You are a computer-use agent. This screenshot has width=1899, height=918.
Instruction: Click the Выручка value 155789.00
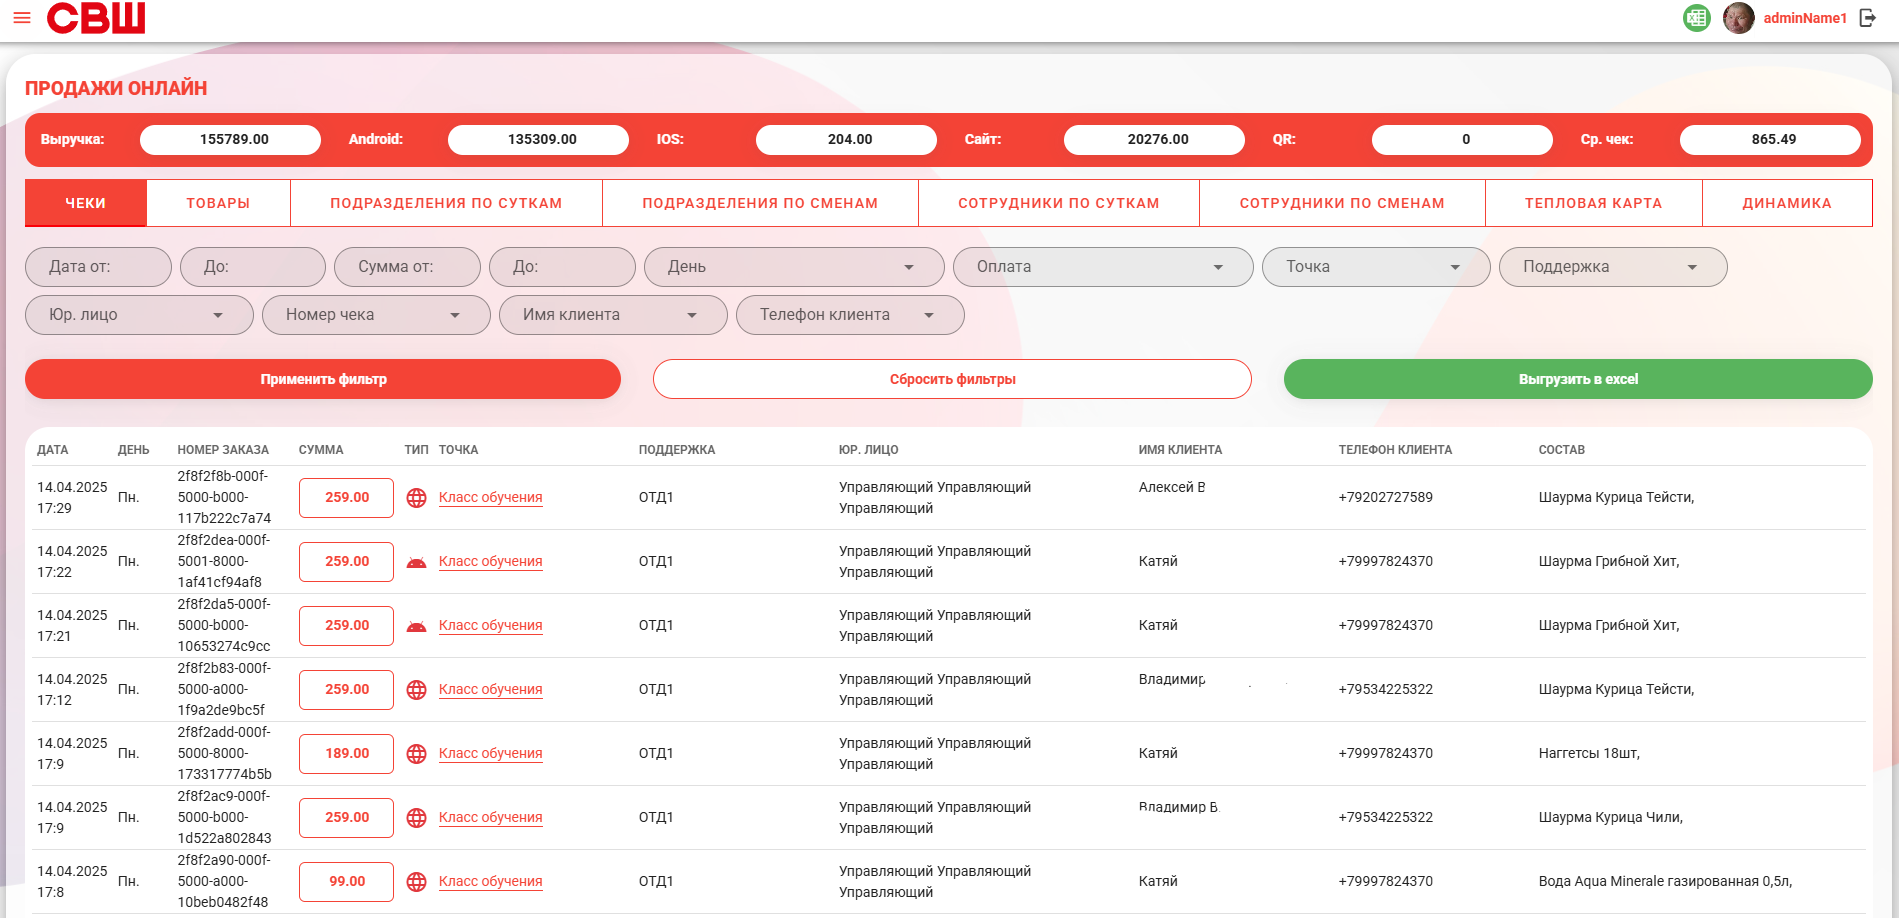[x=230, y=140]
